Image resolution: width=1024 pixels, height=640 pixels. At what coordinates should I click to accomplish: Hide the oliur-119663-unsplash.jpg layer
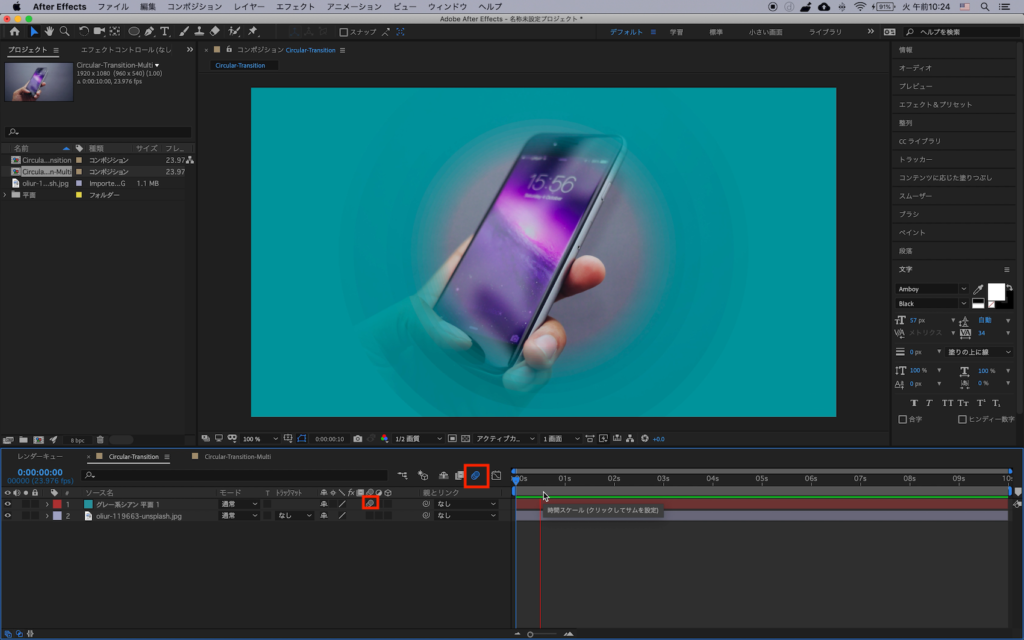(8, 516)
